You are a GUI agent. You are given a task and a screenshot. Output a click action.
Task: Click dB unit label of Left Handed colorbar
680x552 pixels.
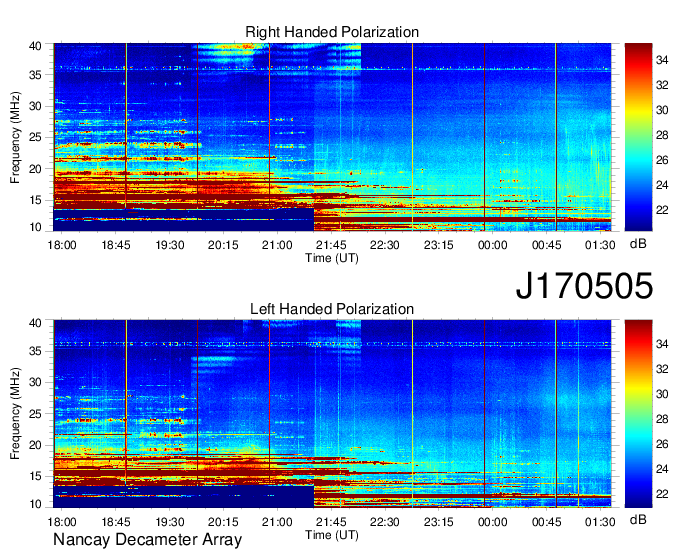click(x=638, y=519)
